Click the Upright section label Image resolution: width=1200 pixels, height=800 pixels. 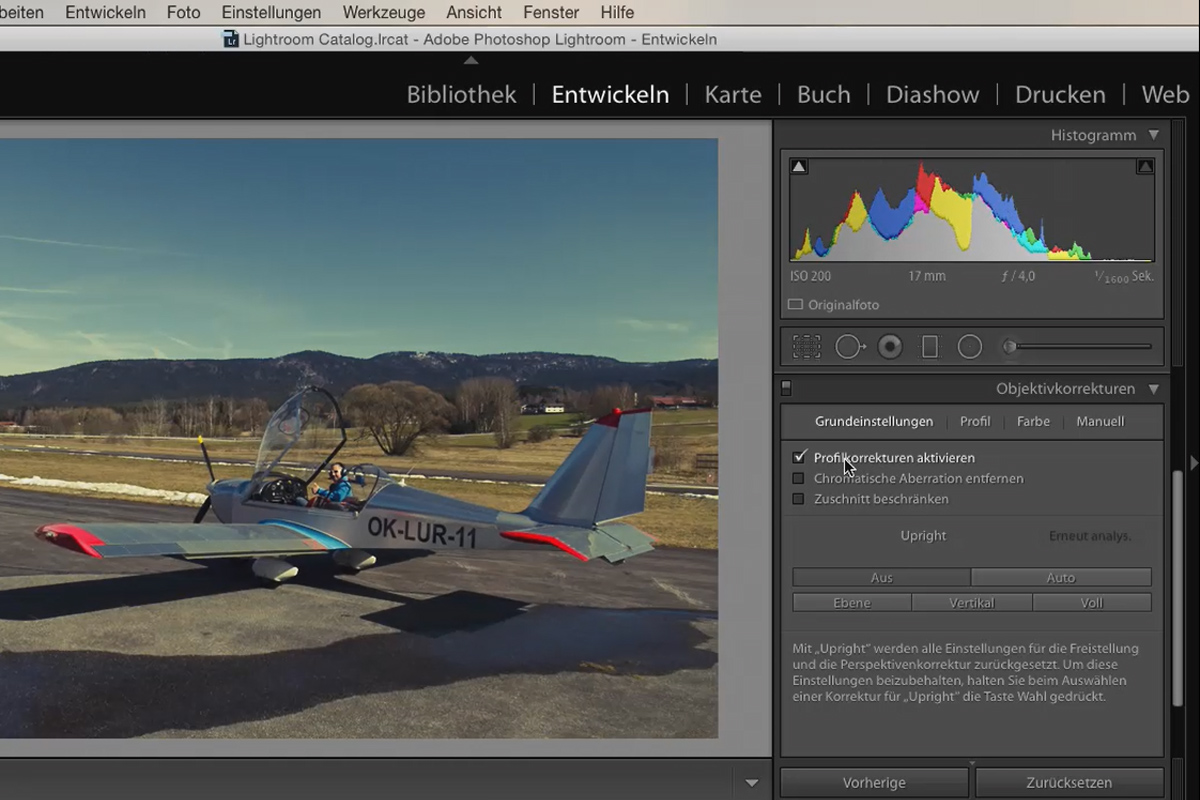(x=923, y=536)
